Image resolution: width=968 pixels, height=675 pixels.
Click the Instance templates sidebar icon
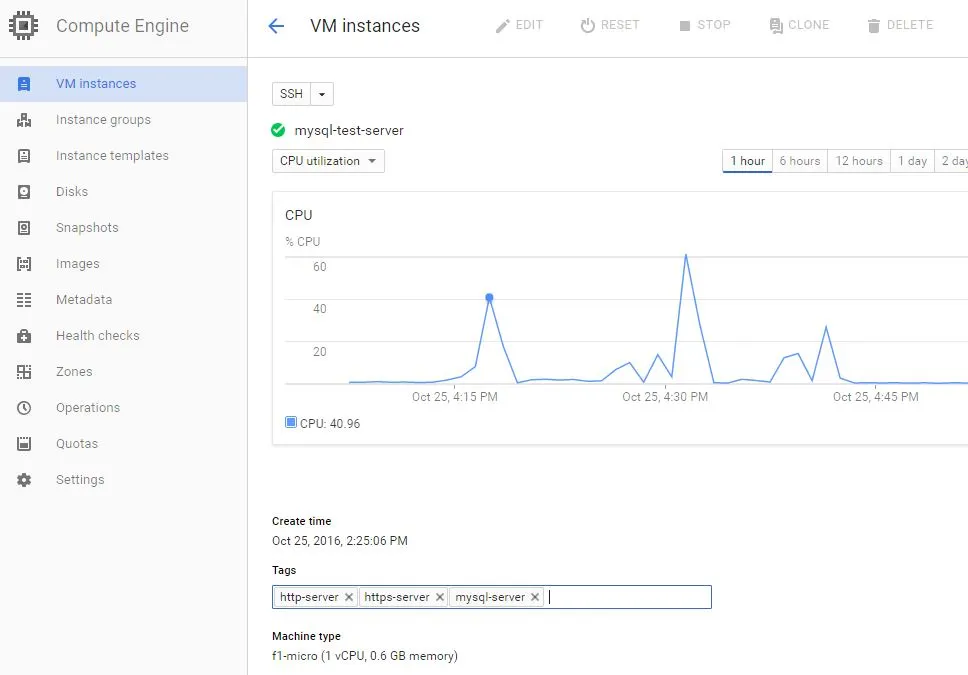[x=24, y=156]
